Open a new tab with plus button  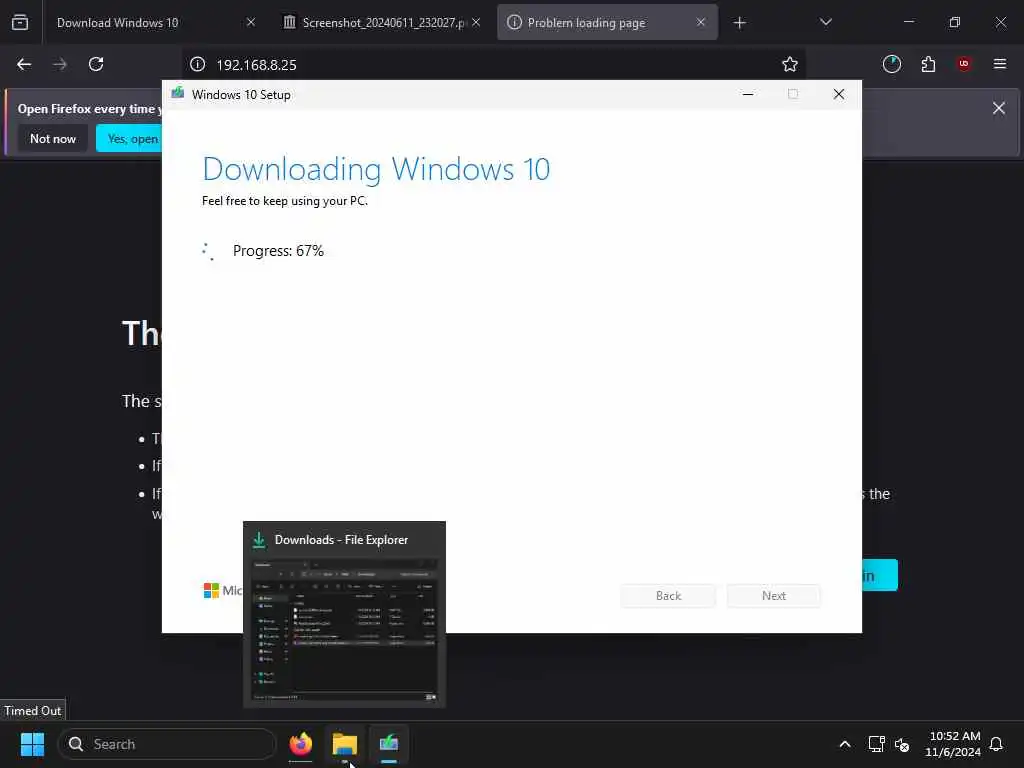[x=739, y=23]
